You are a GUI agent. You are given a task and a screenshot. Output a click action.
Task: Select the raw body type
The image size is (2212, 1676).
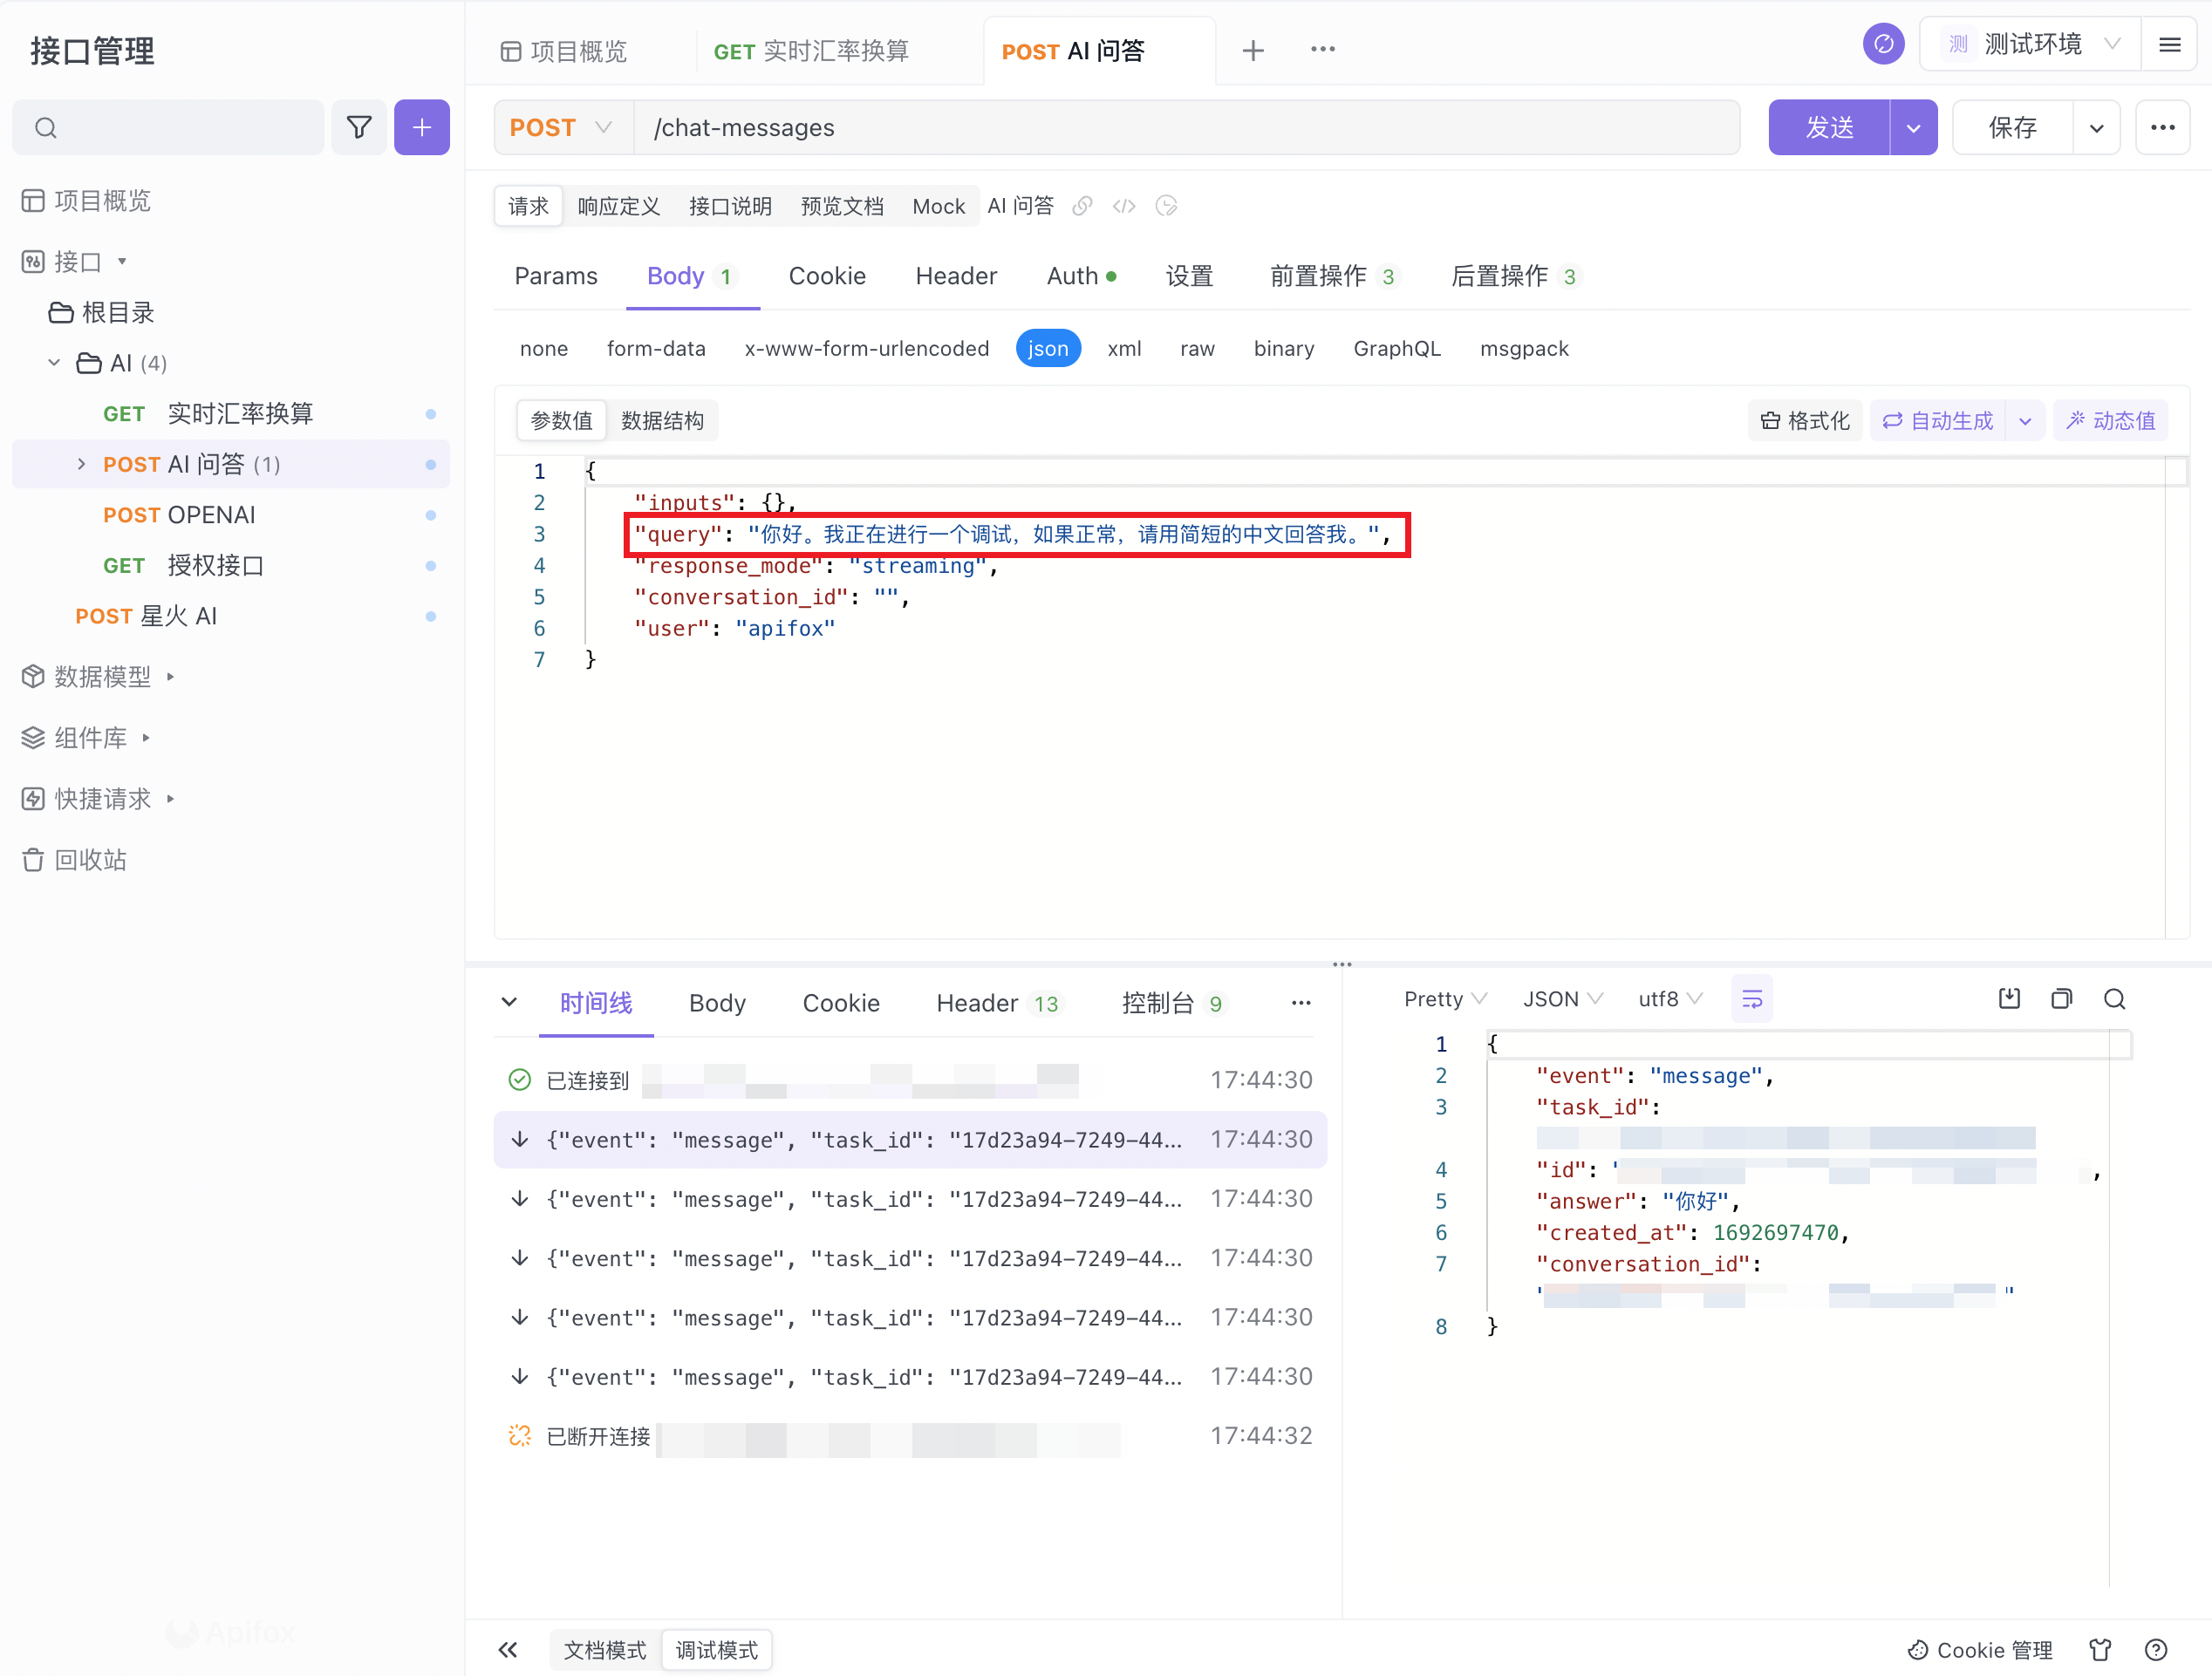1196,348
